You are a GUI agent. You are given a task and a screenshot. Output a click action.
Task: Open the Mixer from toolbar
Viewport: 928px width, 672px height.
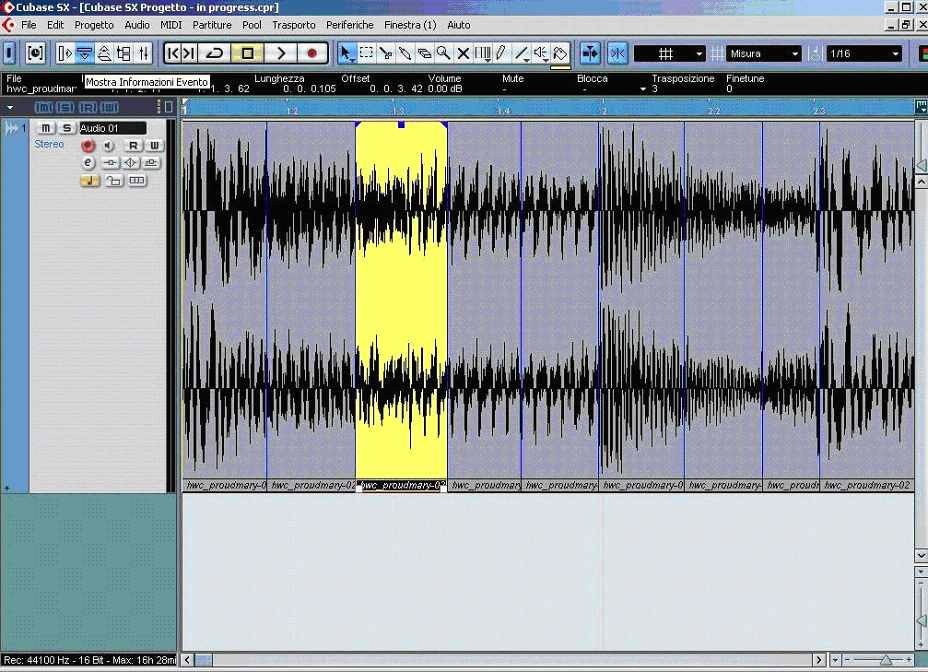[x=144, y=53]
